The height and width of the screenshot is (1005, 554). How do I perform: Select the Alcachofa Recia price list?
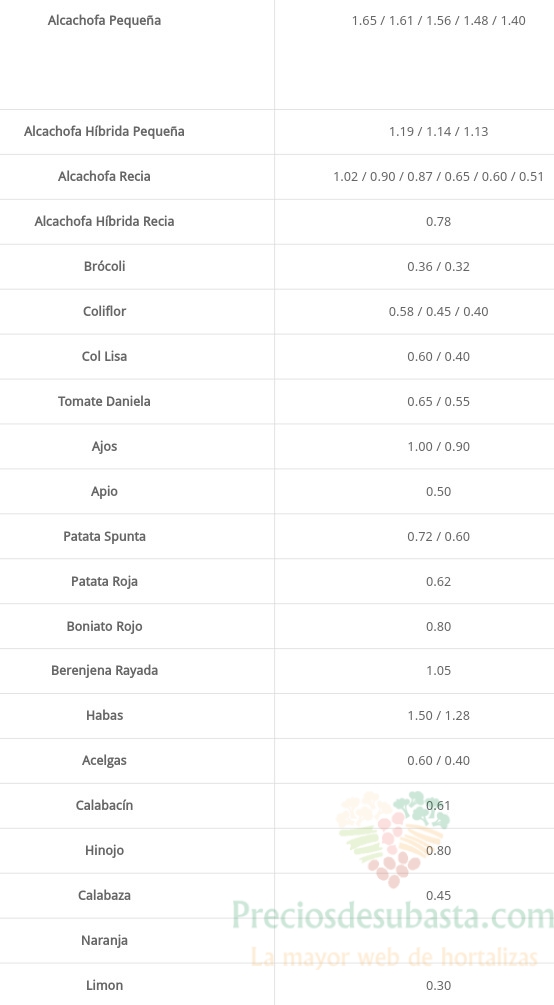pyautogui.click(x=439, y=176)
